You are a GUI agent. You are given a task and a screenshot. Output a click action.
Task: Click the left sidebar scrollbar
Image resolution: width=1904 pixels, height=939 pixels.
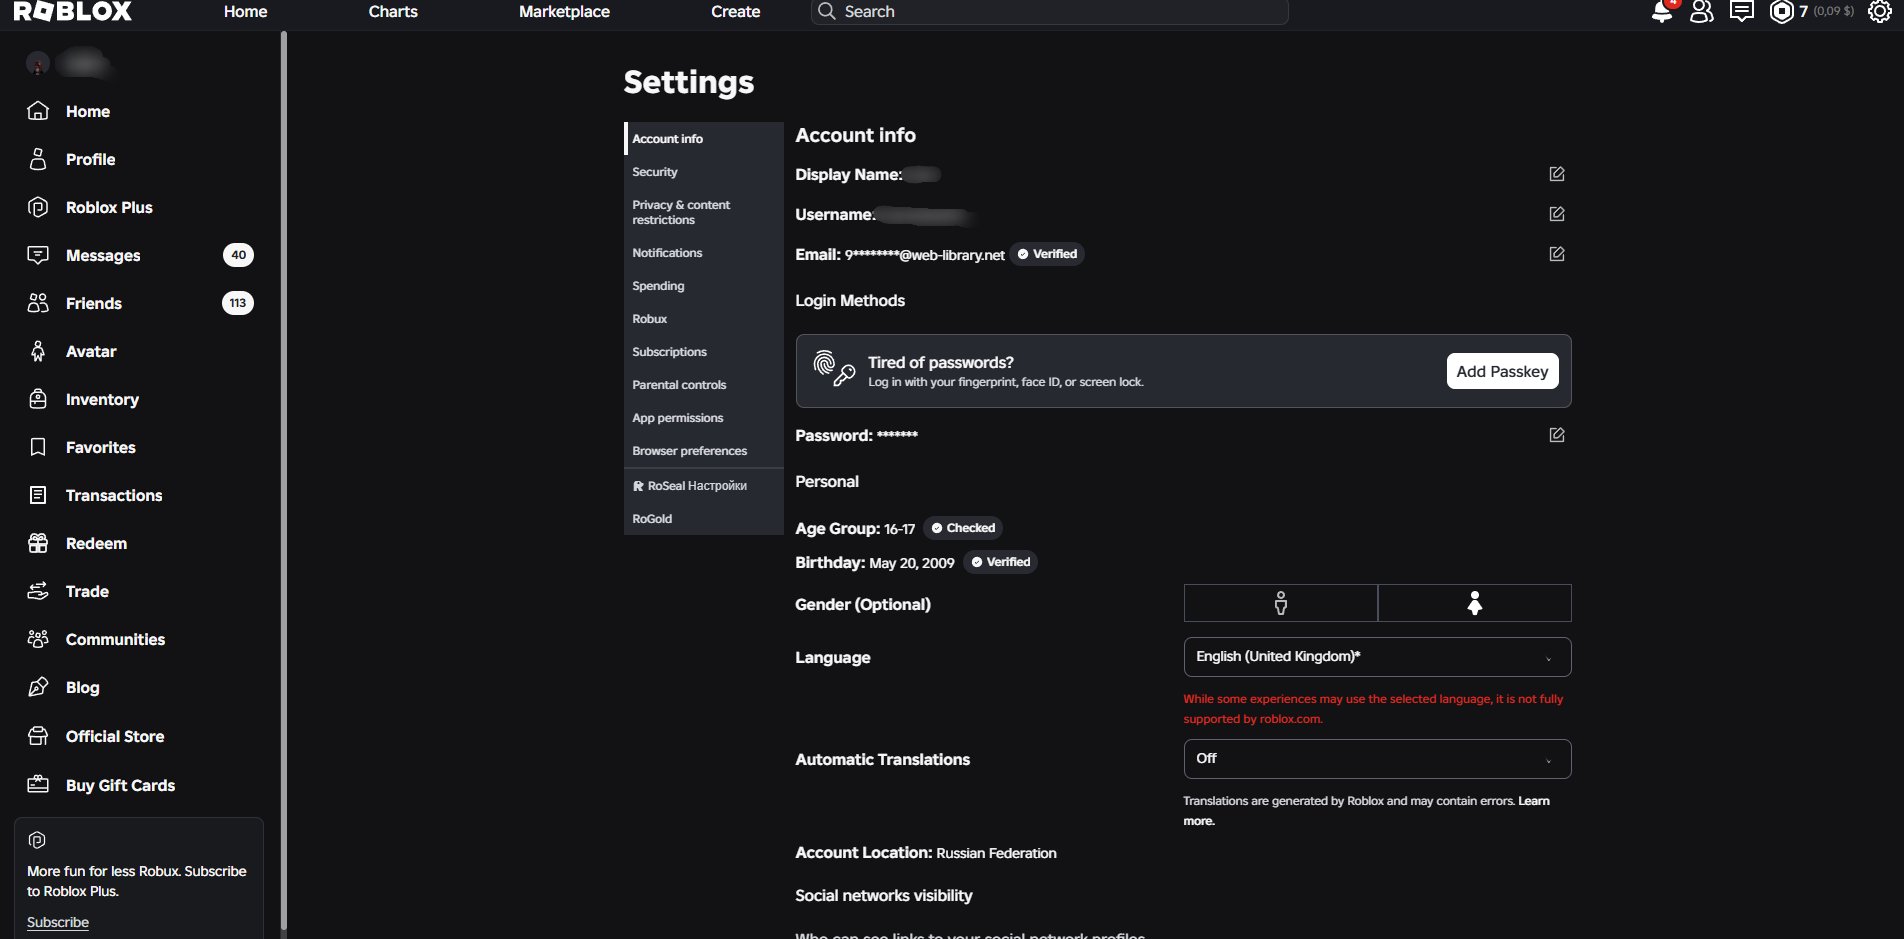point(284,480)
